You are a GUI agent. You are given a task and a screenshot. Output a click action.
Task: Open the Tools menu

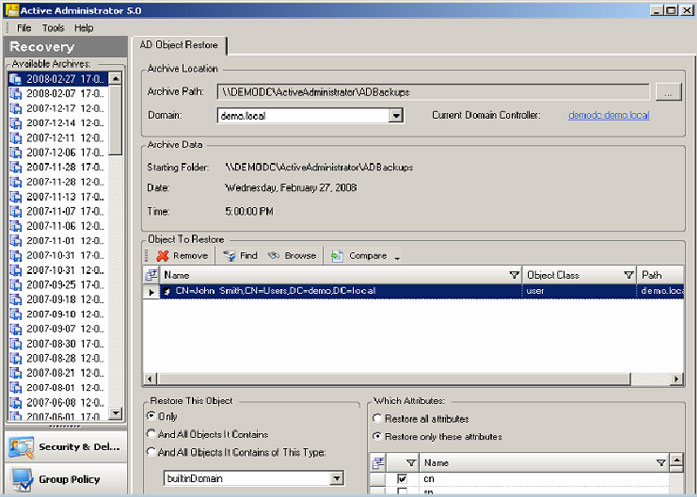[53, 28]
